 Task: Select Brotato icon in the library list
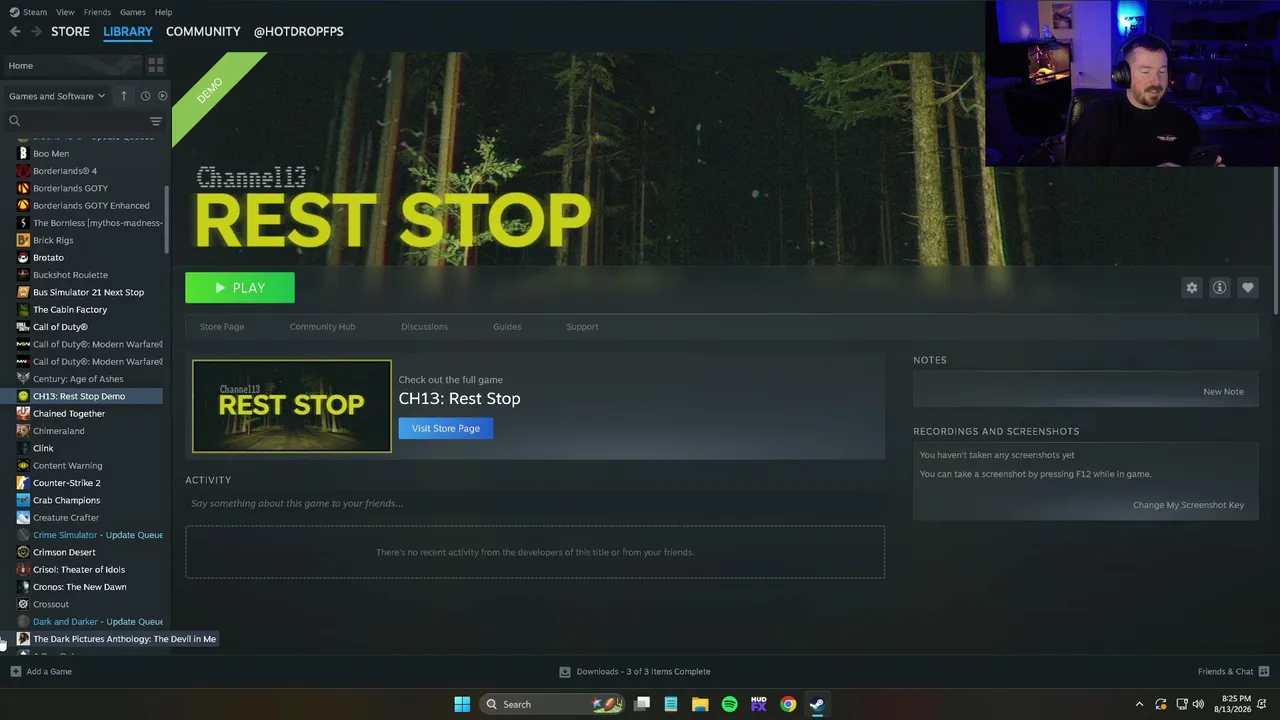[23, 258]
